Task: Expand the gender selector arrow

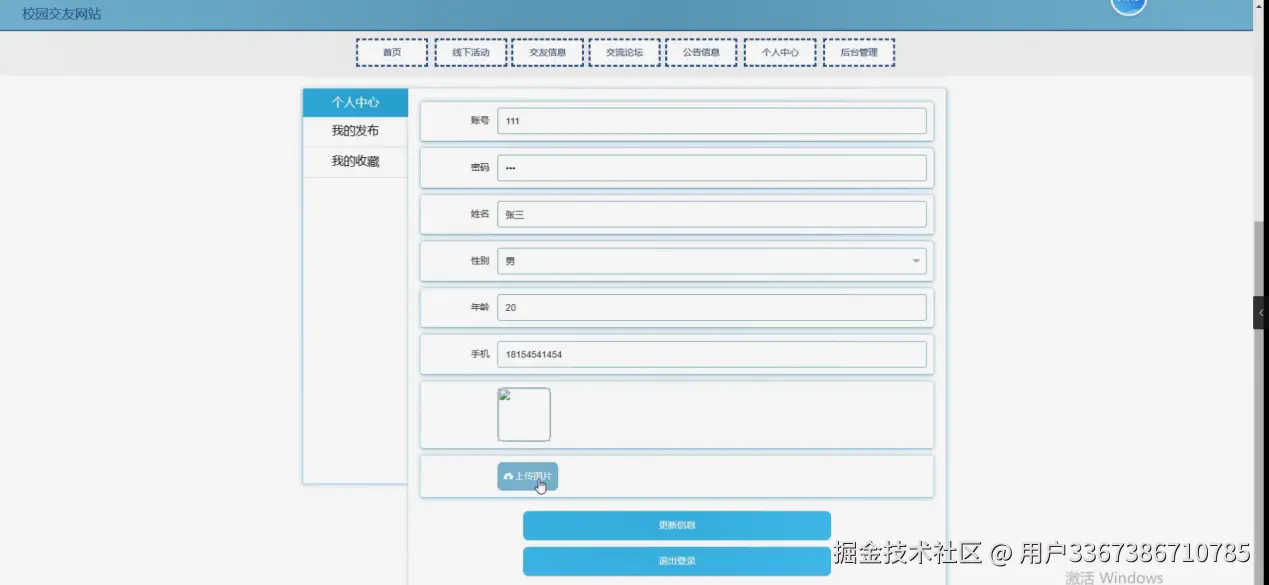Action: [915, 260]
